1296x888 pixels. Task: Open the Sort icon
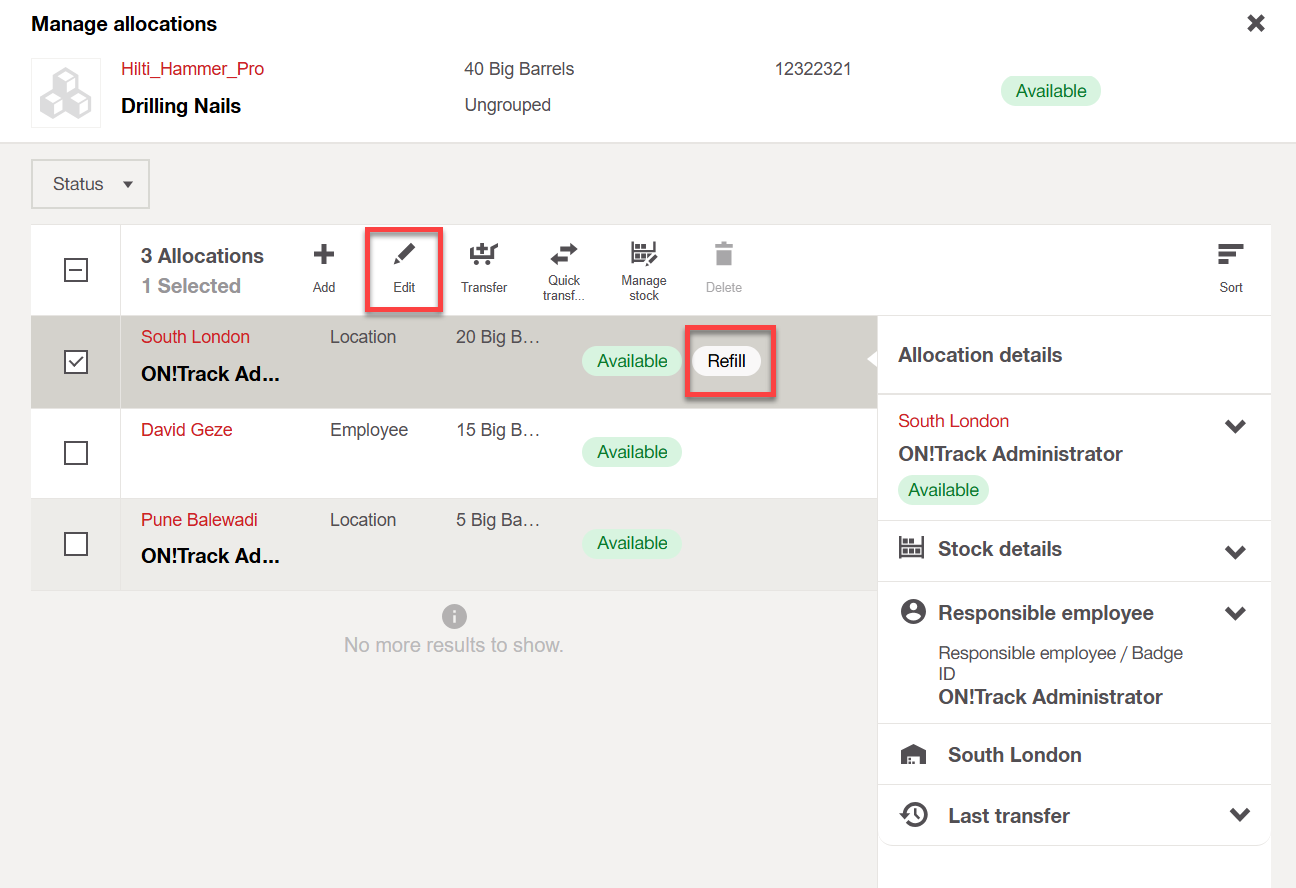tap(1231, 254)
